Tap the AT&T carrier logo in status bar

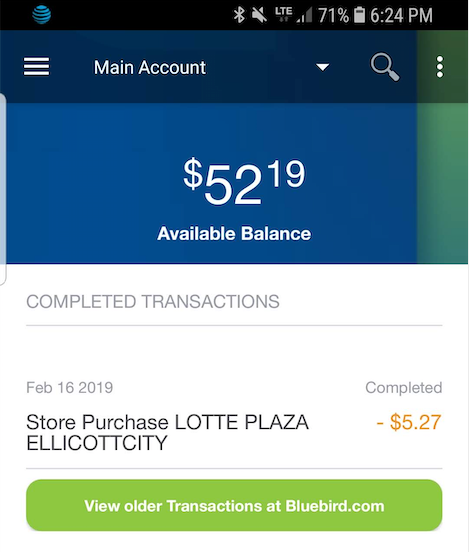(42, 14)
